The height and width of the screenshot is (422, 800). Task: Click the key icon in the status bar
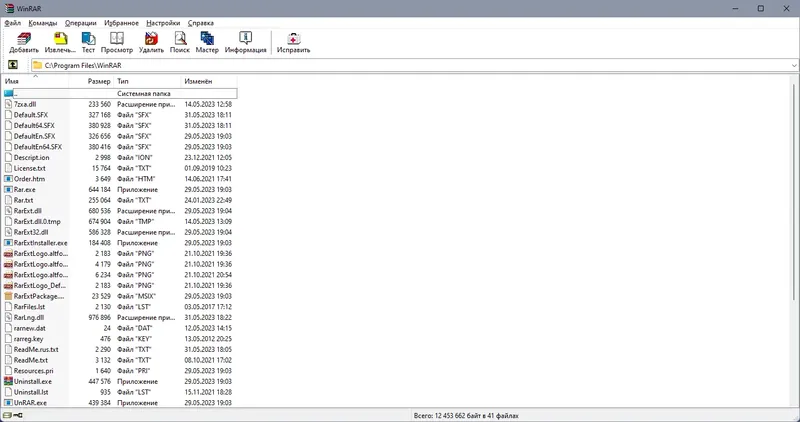pyautogui.click(x=18, y=415)
